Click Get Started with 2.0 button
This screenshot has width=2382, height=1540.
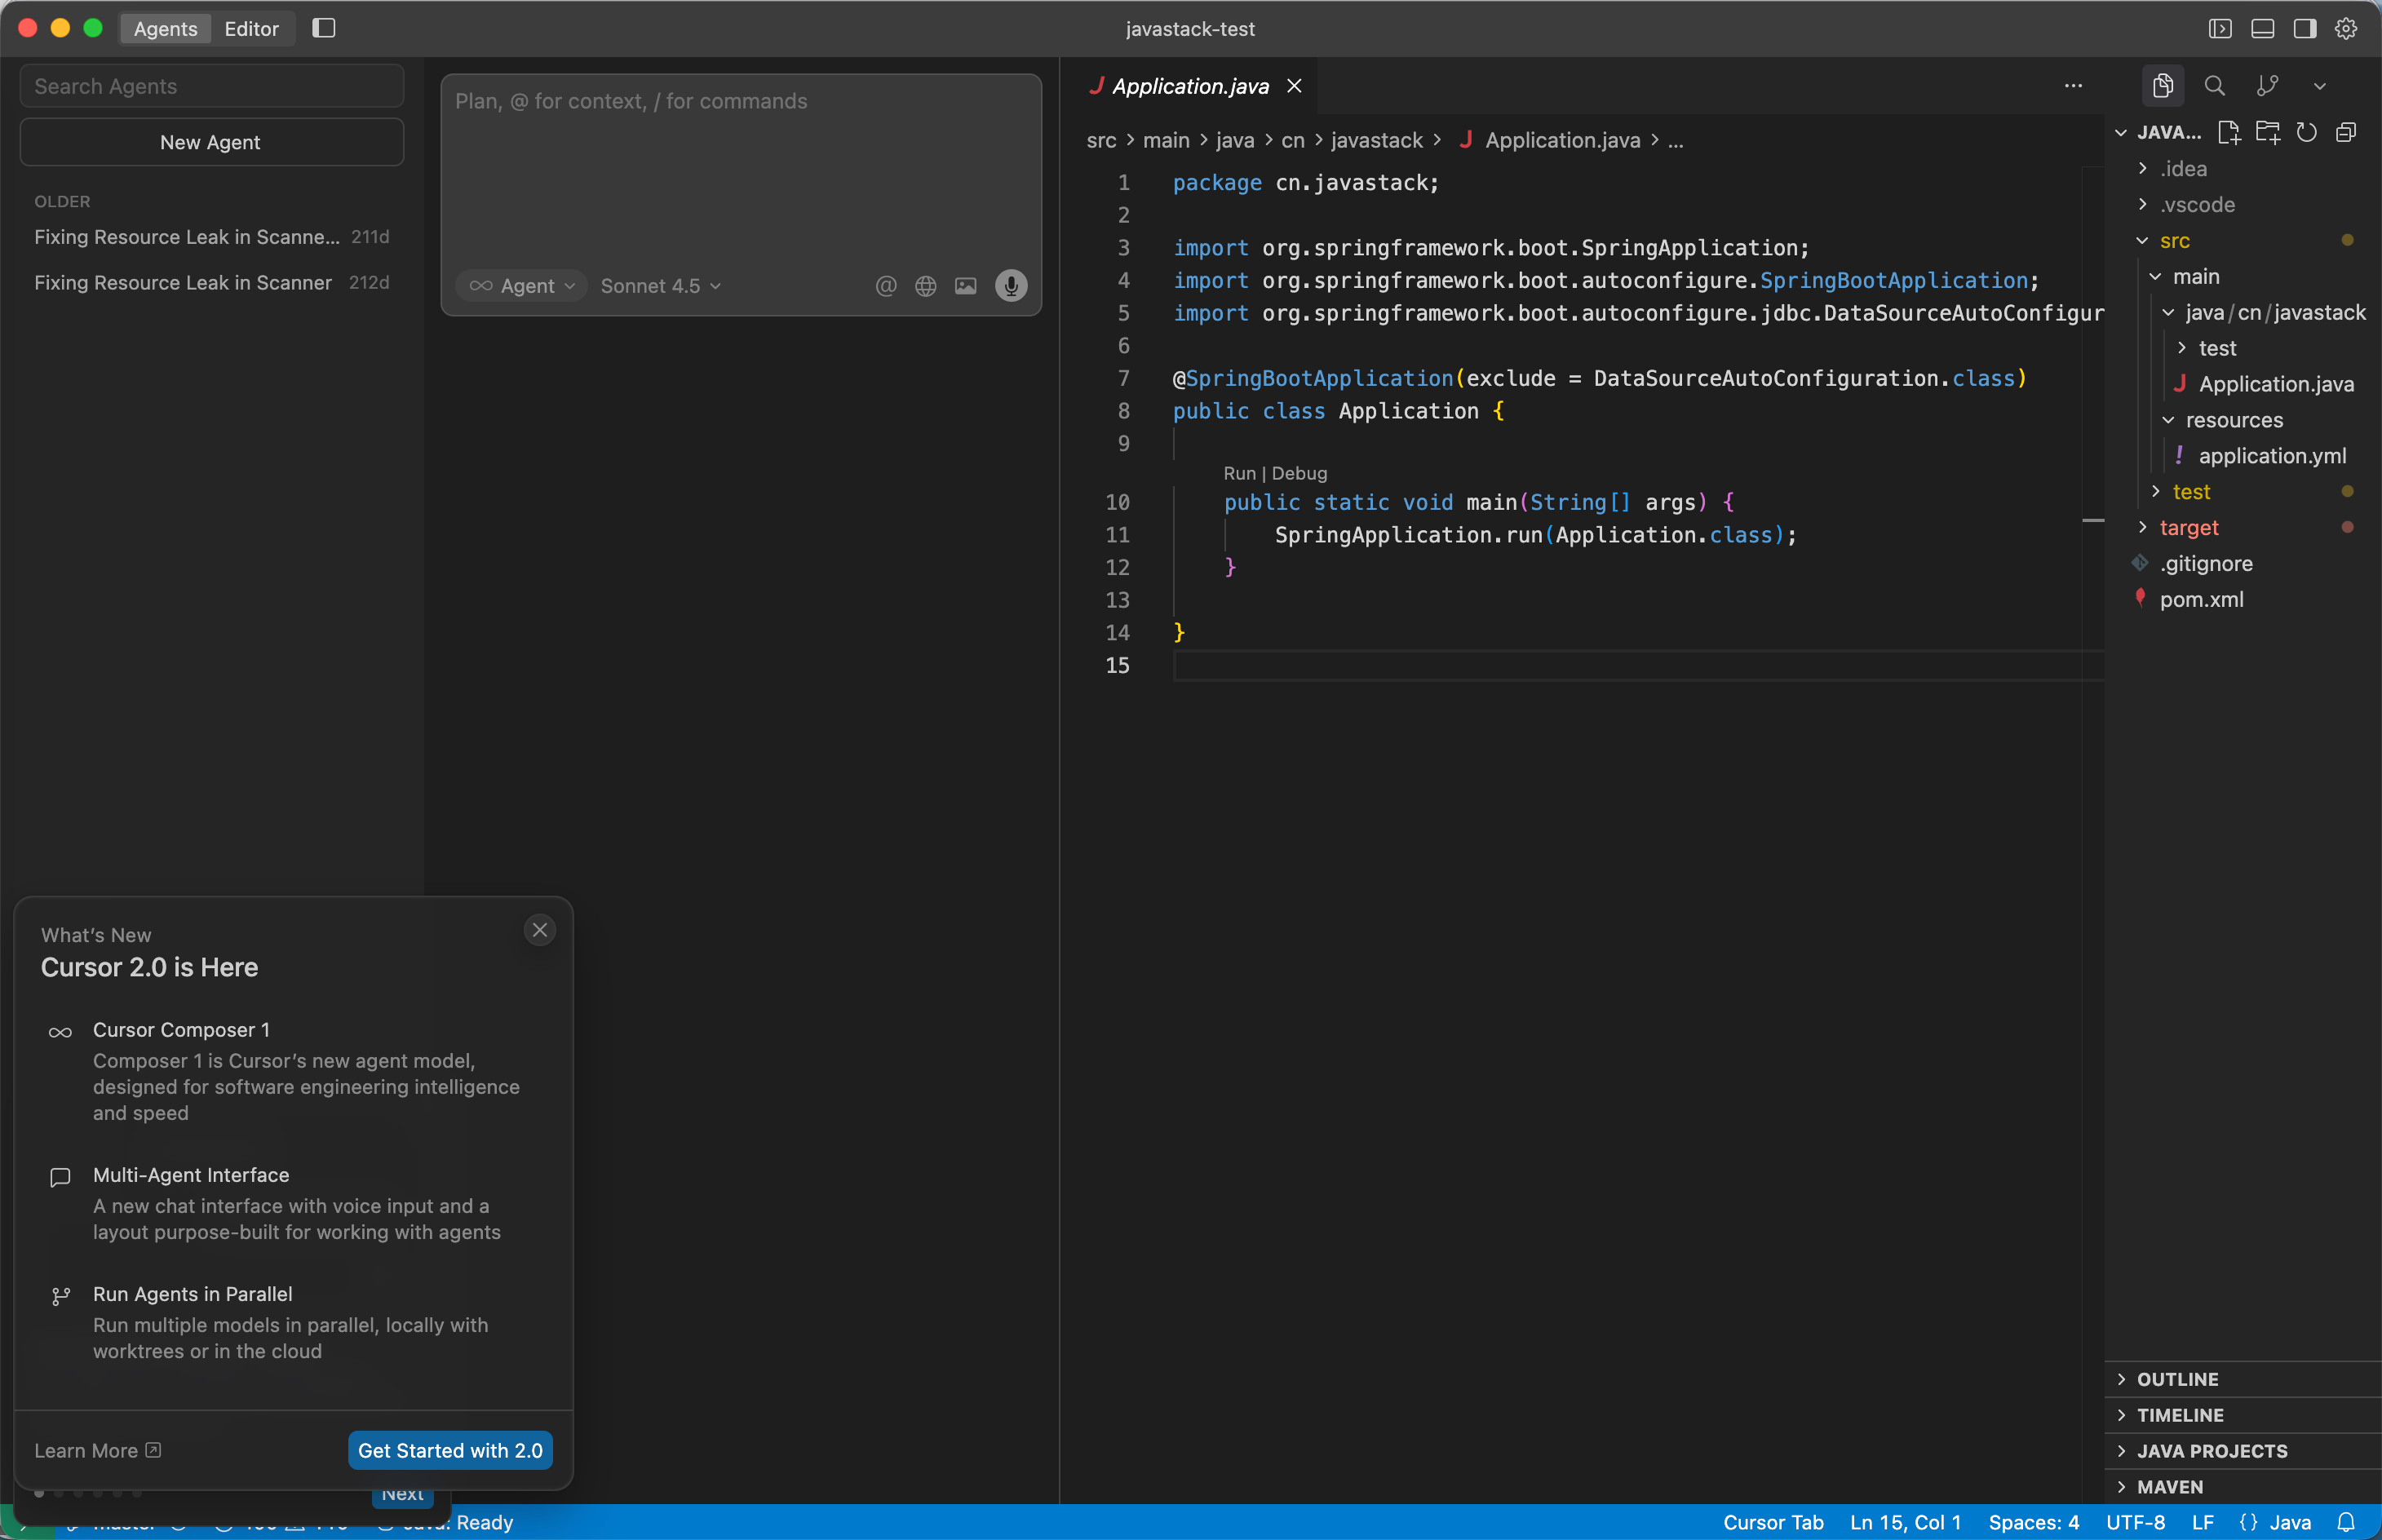click(450, 1450)
